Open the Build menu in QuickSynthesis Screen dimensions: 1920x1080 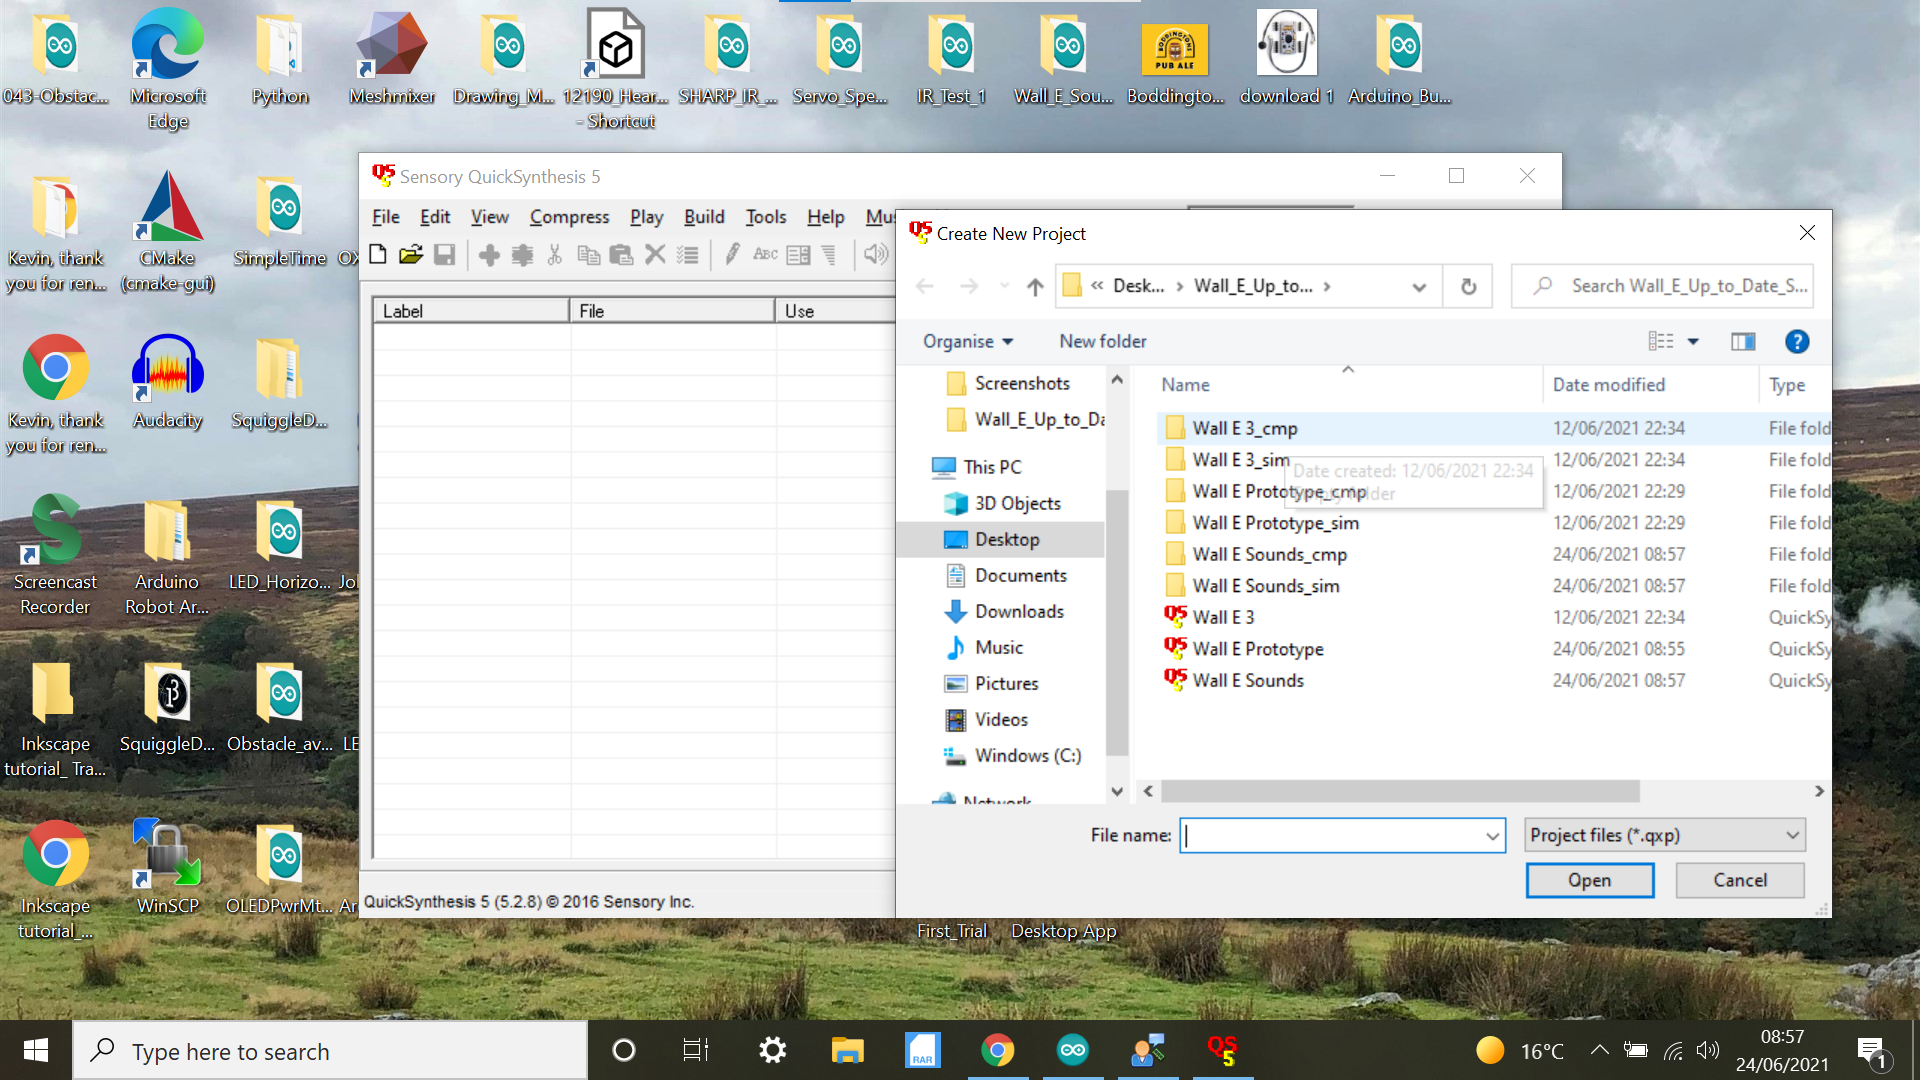tap(703, 216)
